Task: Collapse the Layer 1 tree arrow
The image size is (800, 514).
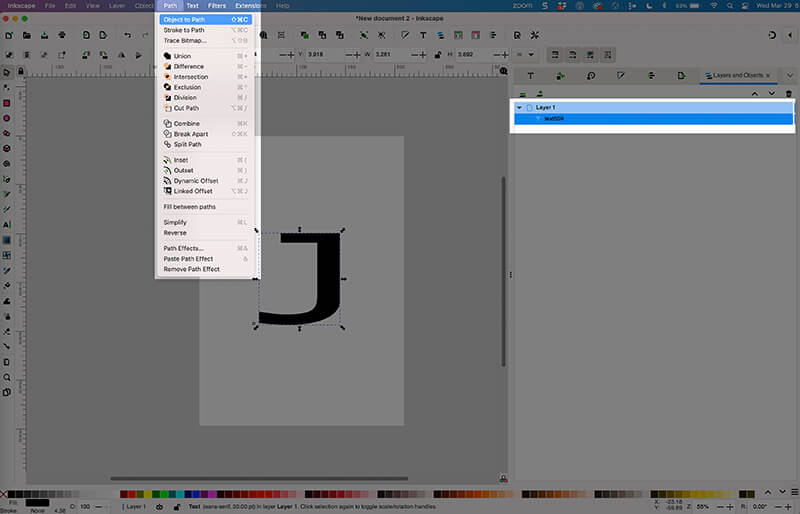Action: (519, 107)
